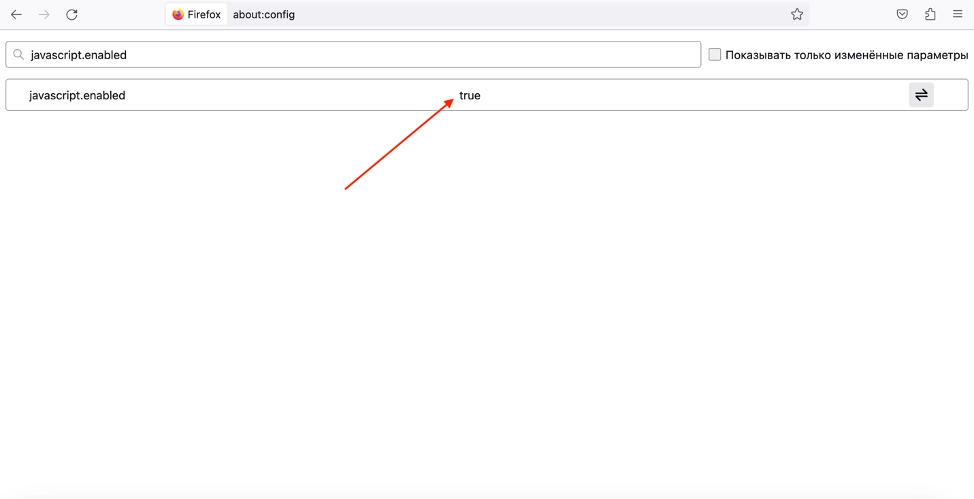
Task: Click the Firefox identity badge in address bar
Action: coord(197,14)
